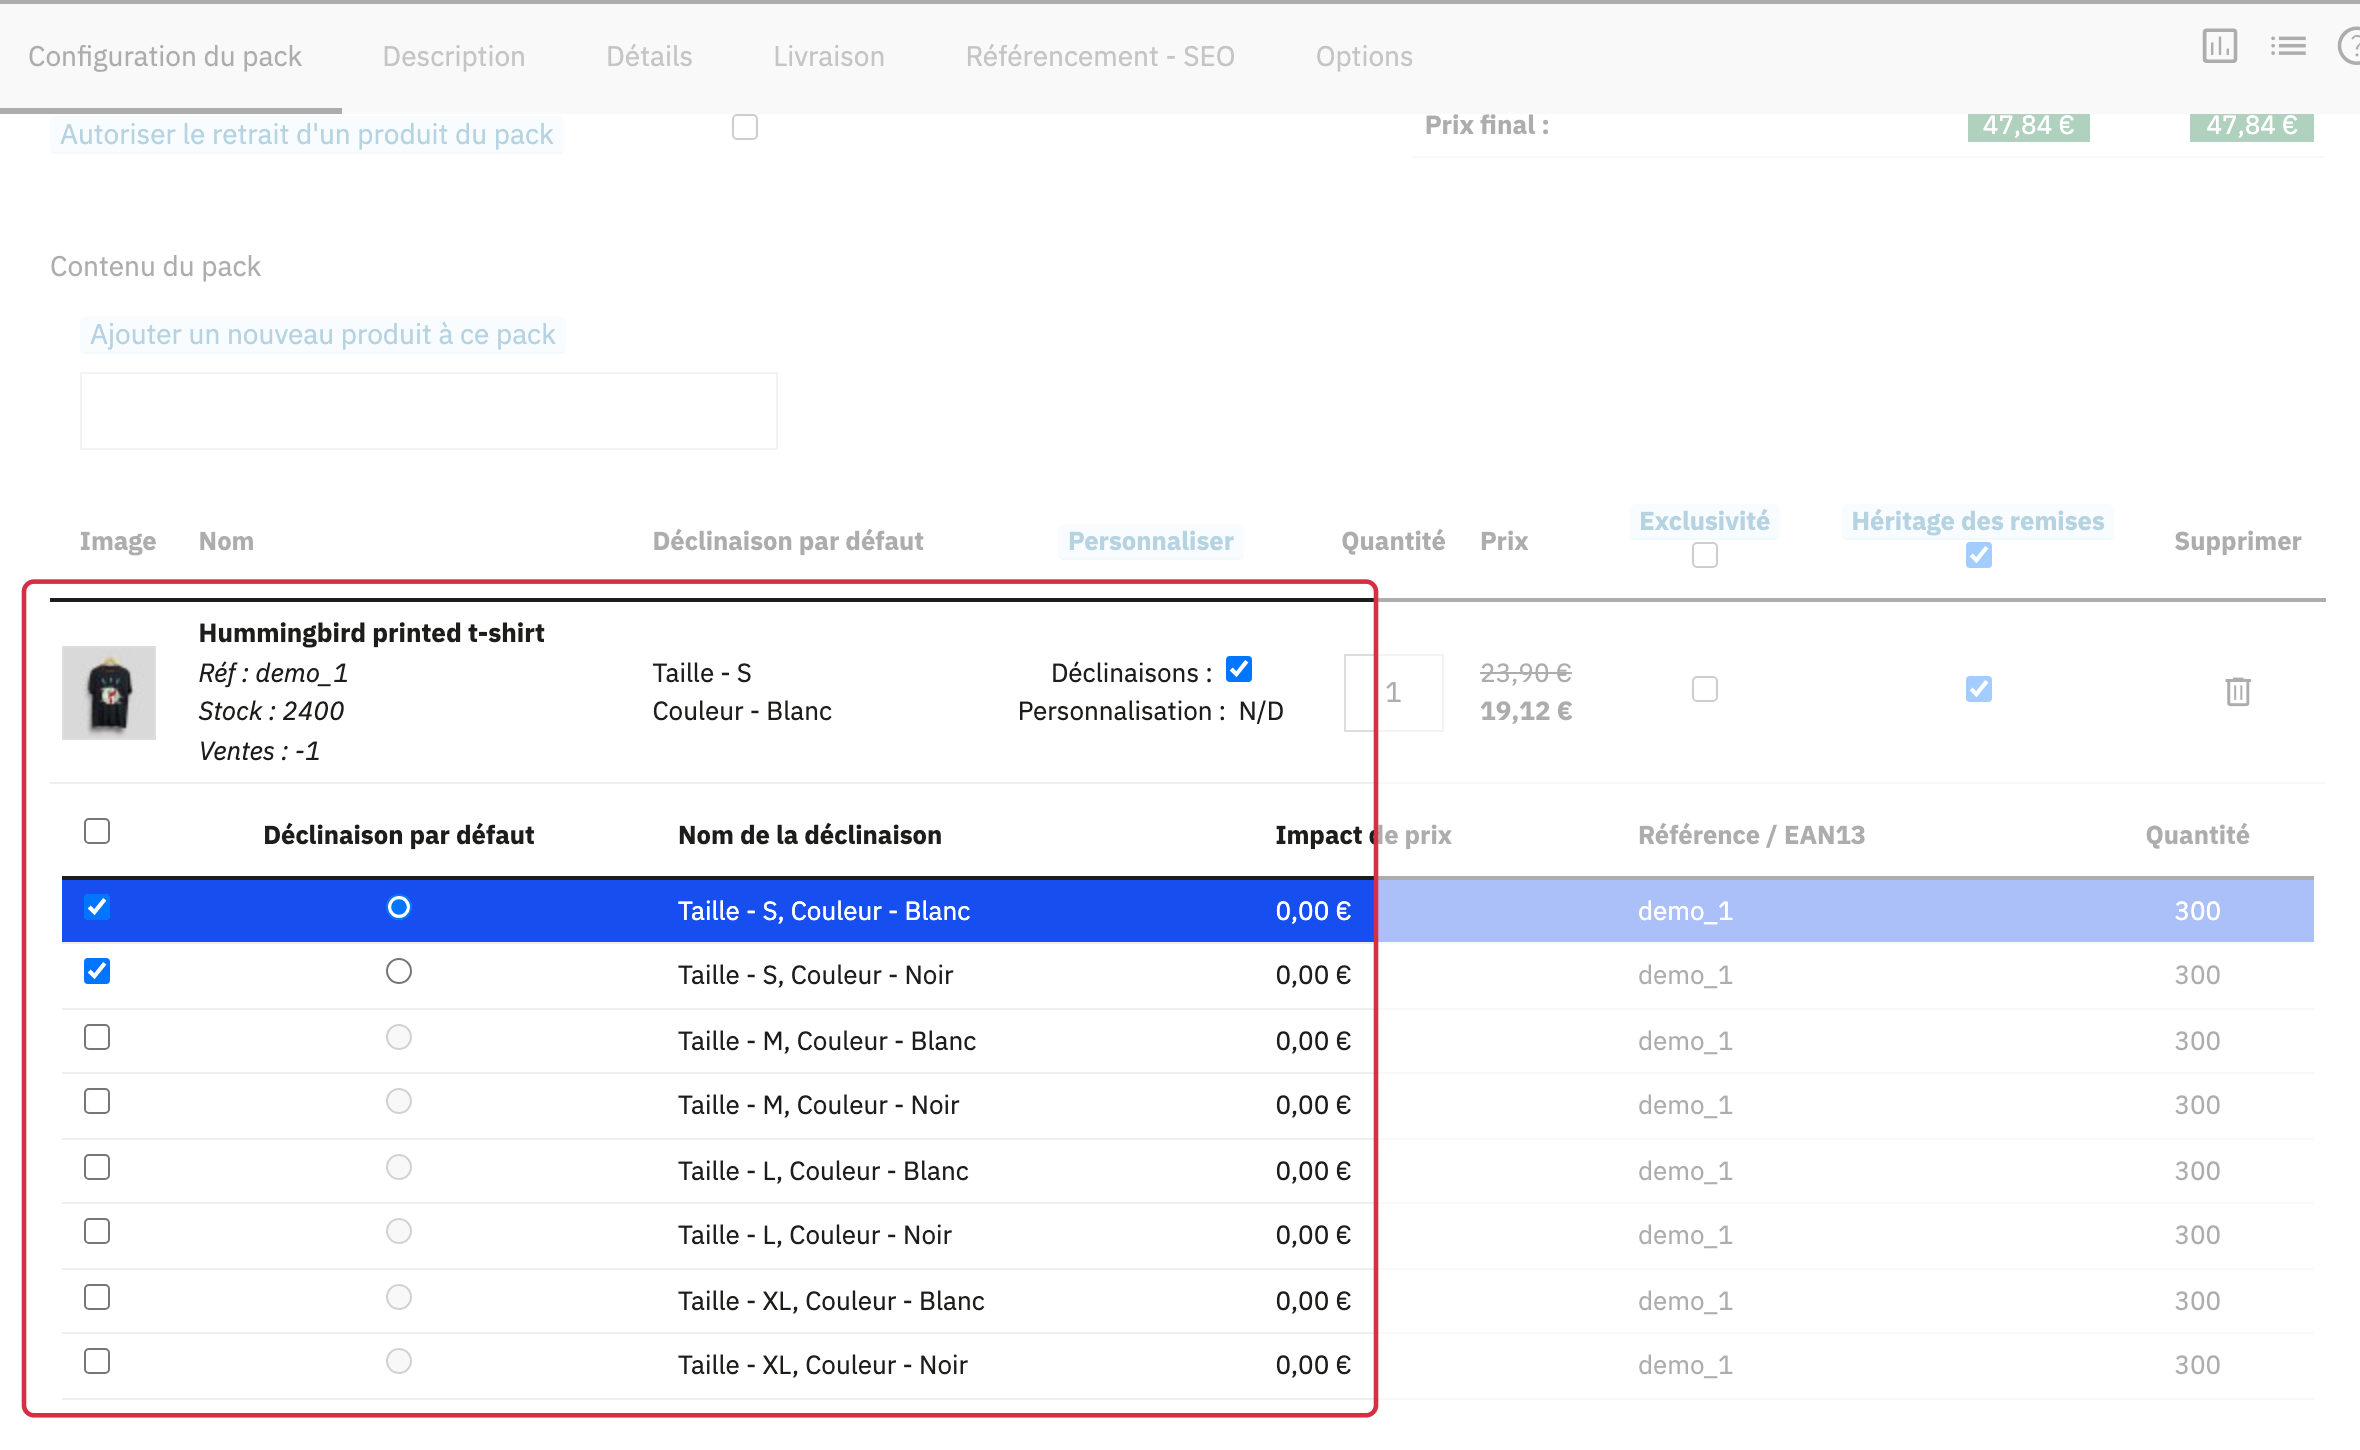2360x1450 pixels.
Task: Go to the Livraison tab
Action: 829,56
